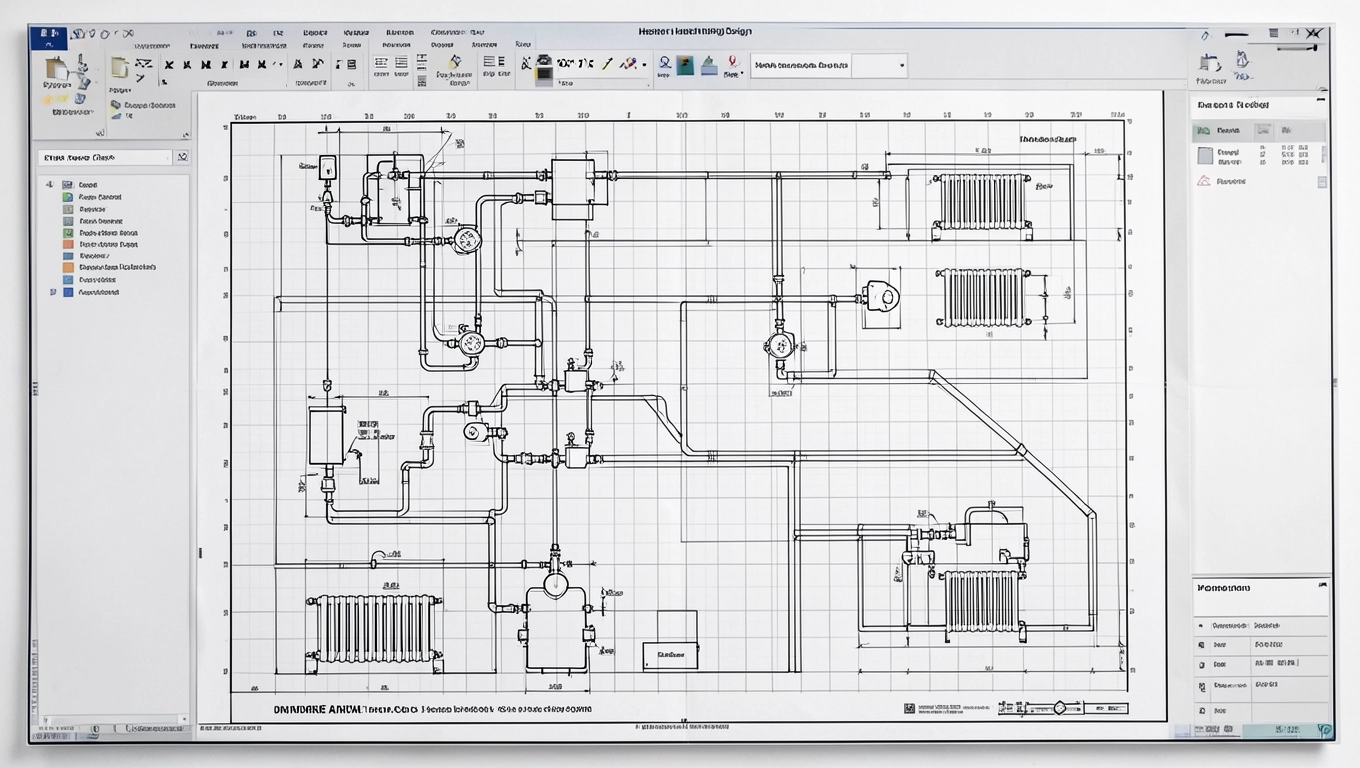The image size is (1360, 768).
Task: Select the pencil draw tool in the ribbon
Action: coord(605,64)
